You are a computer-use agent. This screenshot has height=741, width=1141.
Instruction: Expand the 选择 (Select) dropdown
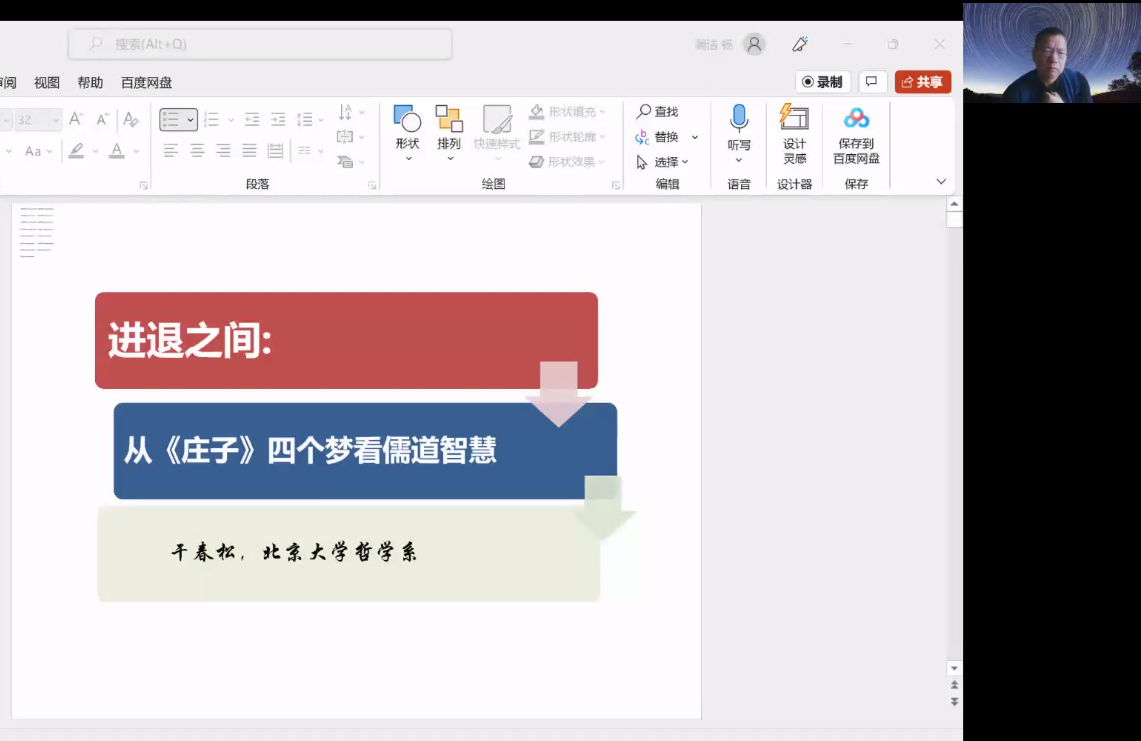[x=685, y=162]
